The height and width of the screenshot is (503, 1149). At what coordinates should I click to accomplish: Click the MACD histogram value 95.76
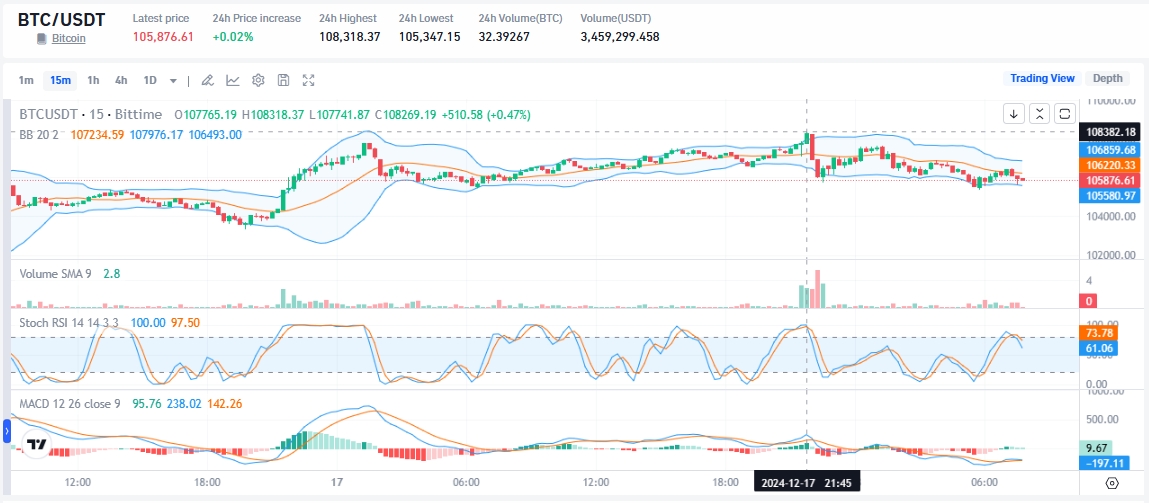(x=145, y=403)
